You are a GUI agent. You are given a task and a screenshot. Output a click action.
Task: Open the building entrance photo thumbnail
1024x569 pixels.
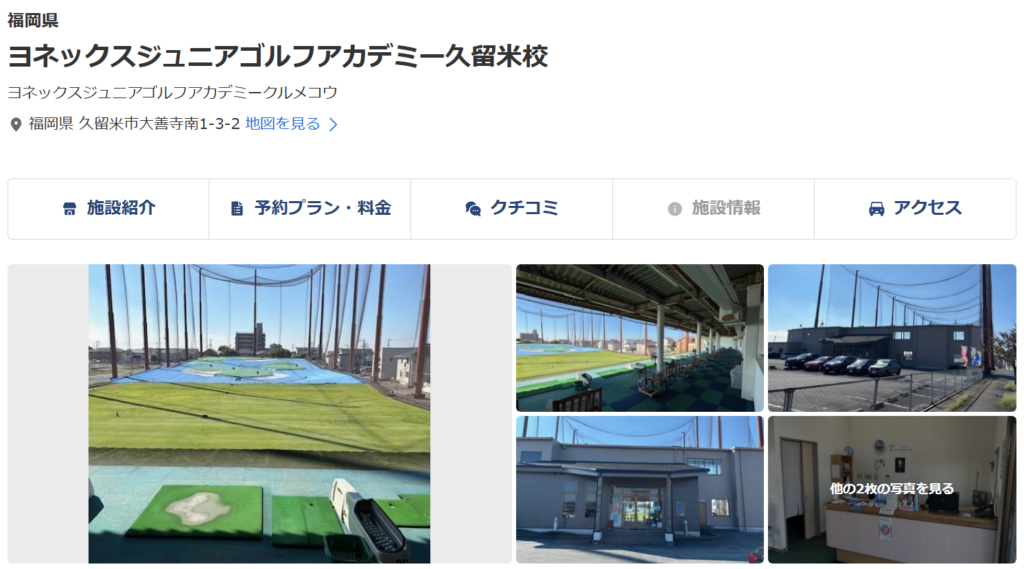[x=640, y=489]
